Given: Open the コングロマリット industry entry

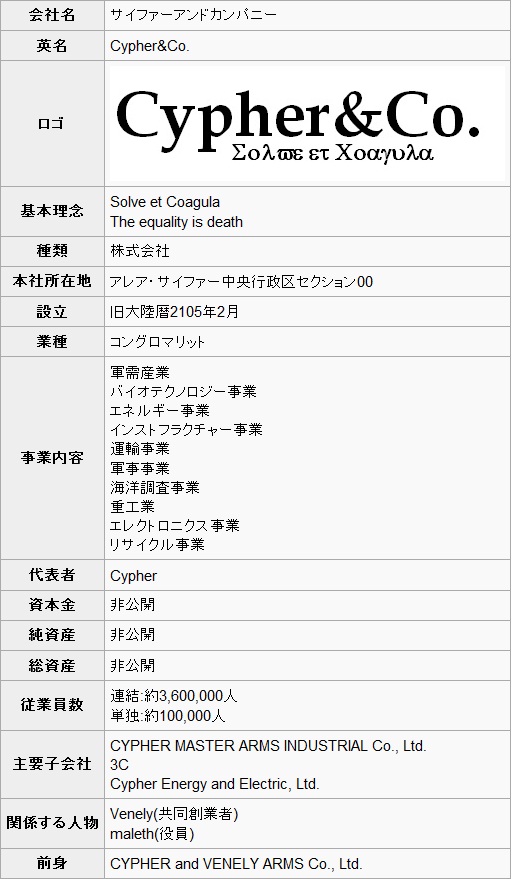Looking at the screenshot, I should [158, 342].
